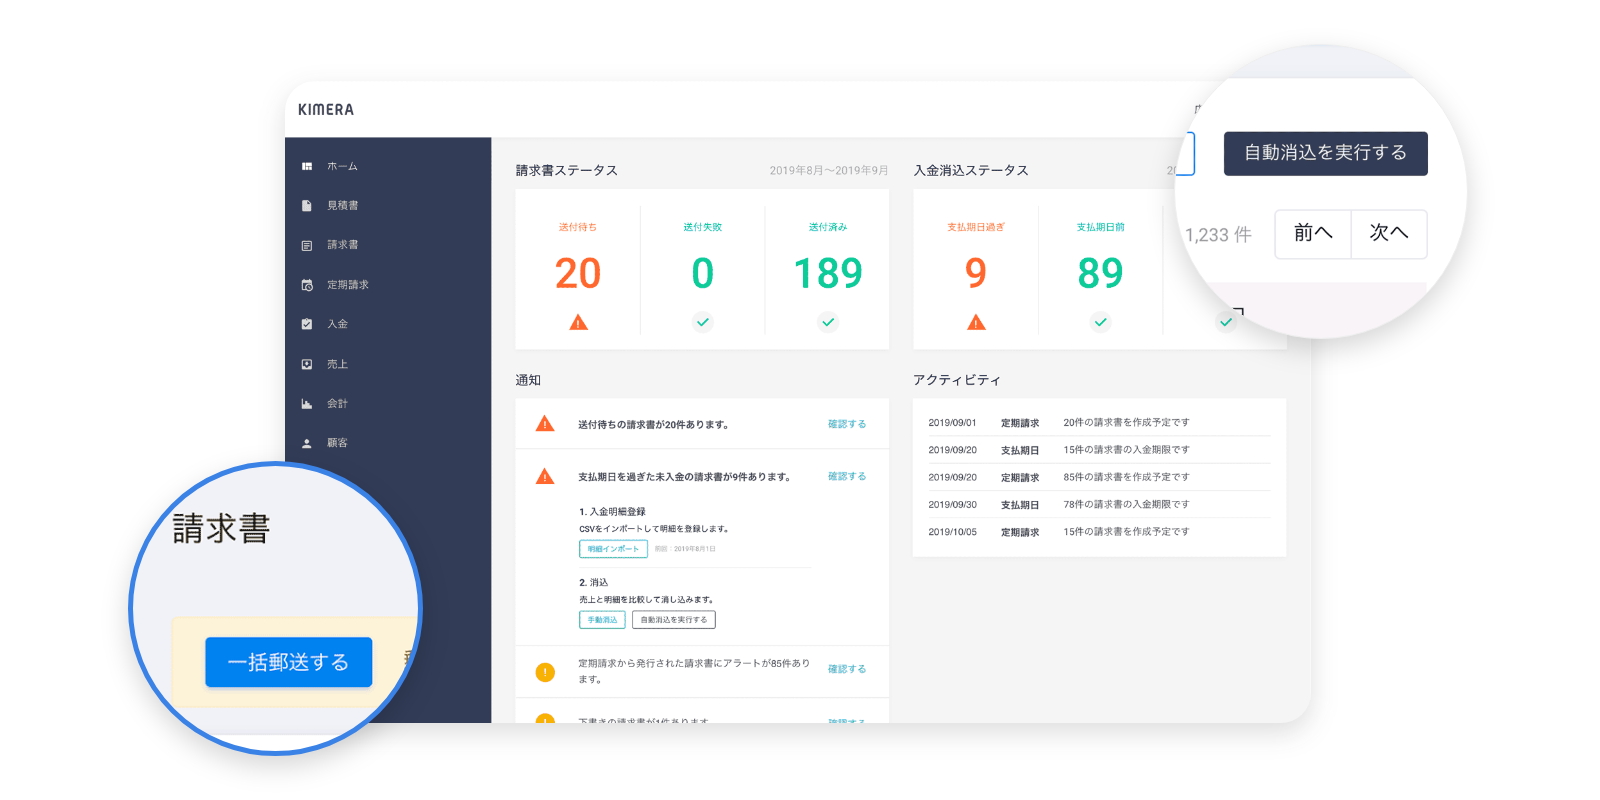Image resolution: width=1600 pixels, height=800 pixels.
Task: Open the ホーム sidebar icon
Action: pyautogui.click(x=307, y=167)
